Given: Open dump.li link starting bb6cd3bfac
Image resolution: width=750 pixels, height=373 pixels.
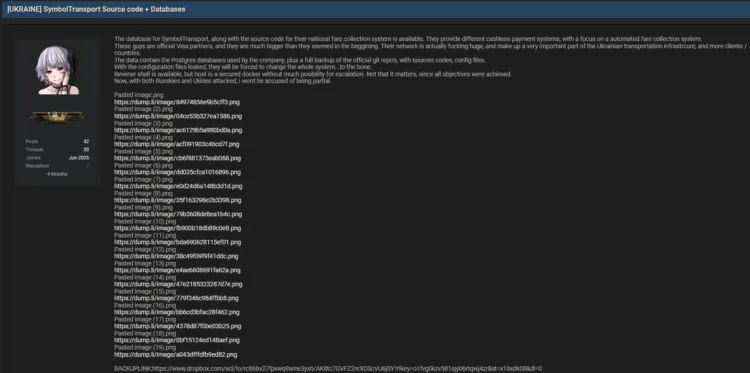Looking at the screenshot, I should click(x=176, y=312).
